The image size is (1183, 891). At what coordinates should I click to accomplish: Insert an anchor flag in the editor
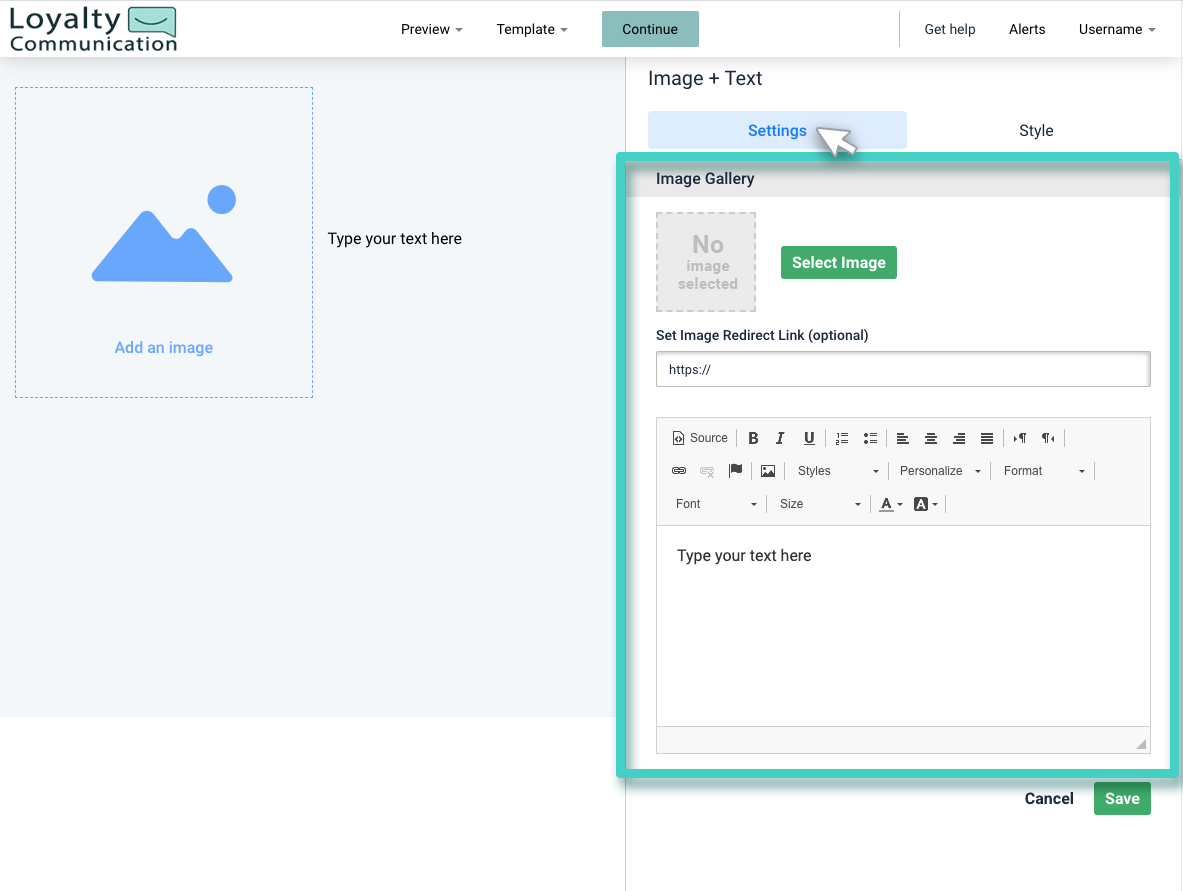(736, 470)
